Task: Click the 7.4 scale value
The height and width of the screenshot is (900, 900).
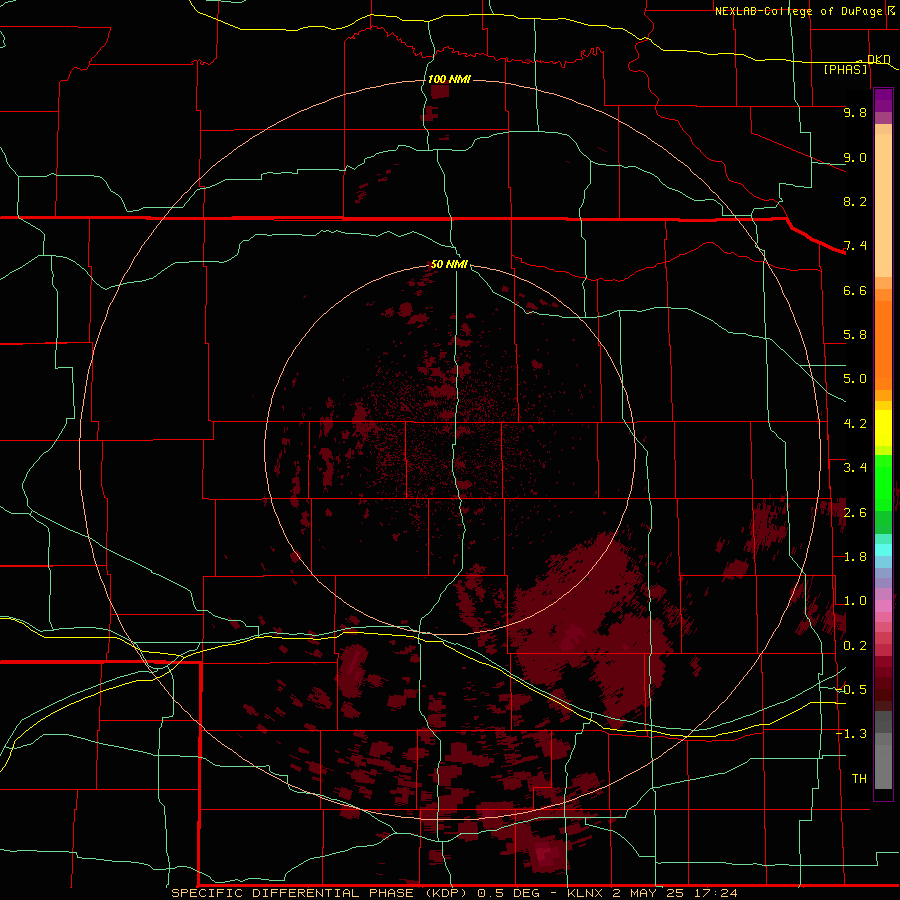Action: 855,246
